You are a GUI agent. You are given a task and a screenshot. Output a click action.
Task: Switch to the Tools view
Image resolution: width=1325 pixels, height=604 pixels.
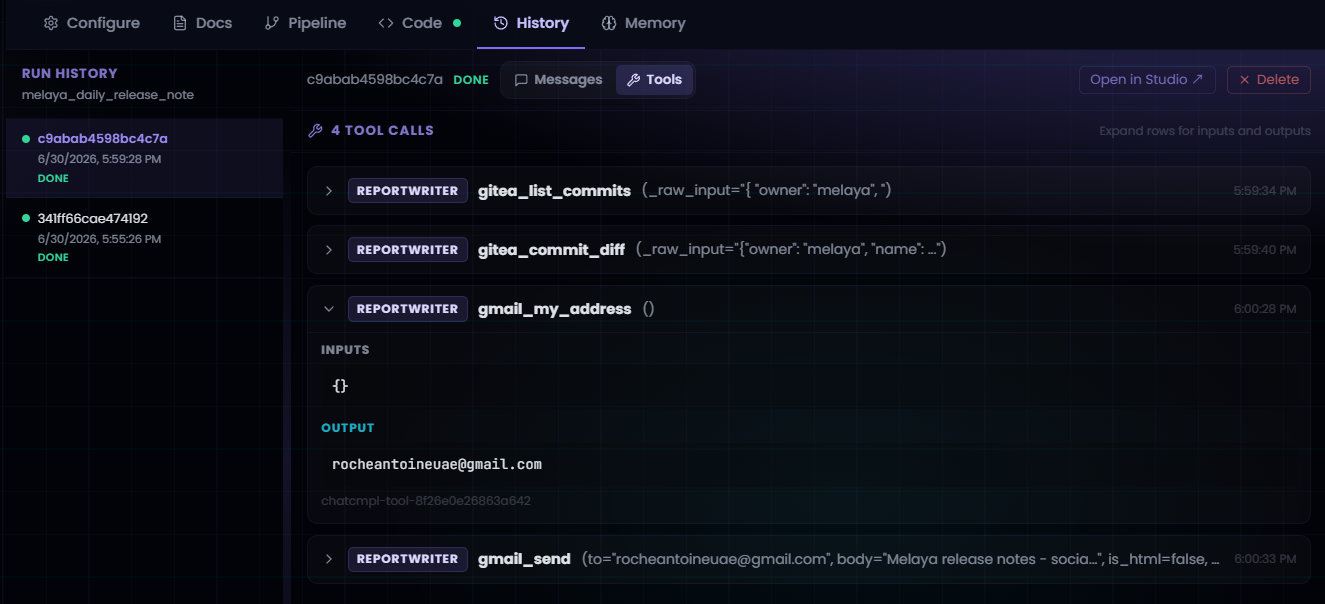[x=654, y=80]
